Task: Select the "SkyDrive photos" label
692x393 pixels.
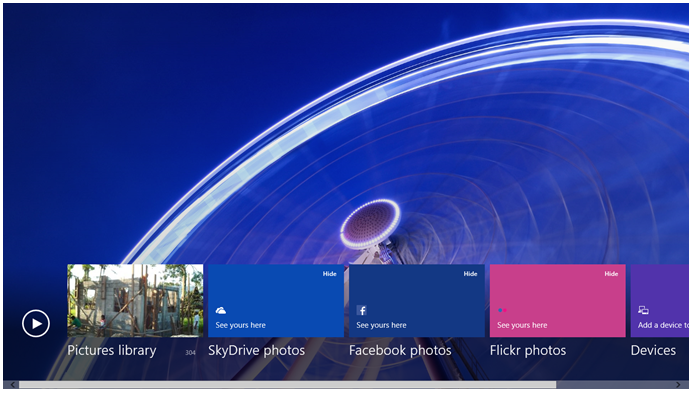Action: [x=256, y=351]
